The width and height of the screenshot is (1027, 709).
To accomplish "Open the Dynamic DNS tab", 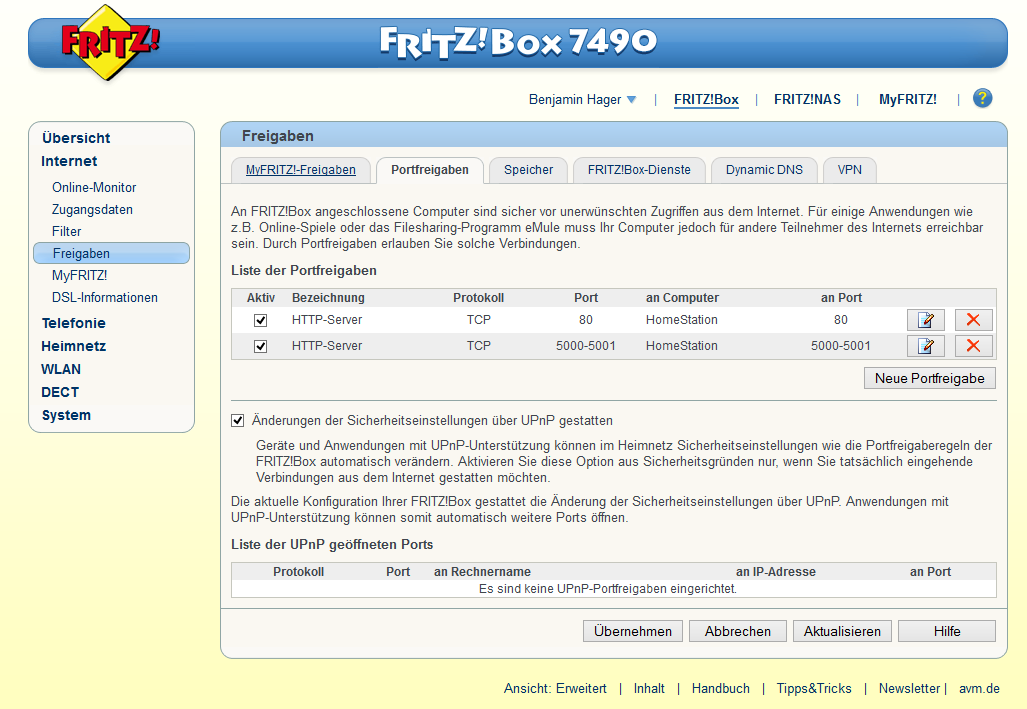I will point(764,170).
